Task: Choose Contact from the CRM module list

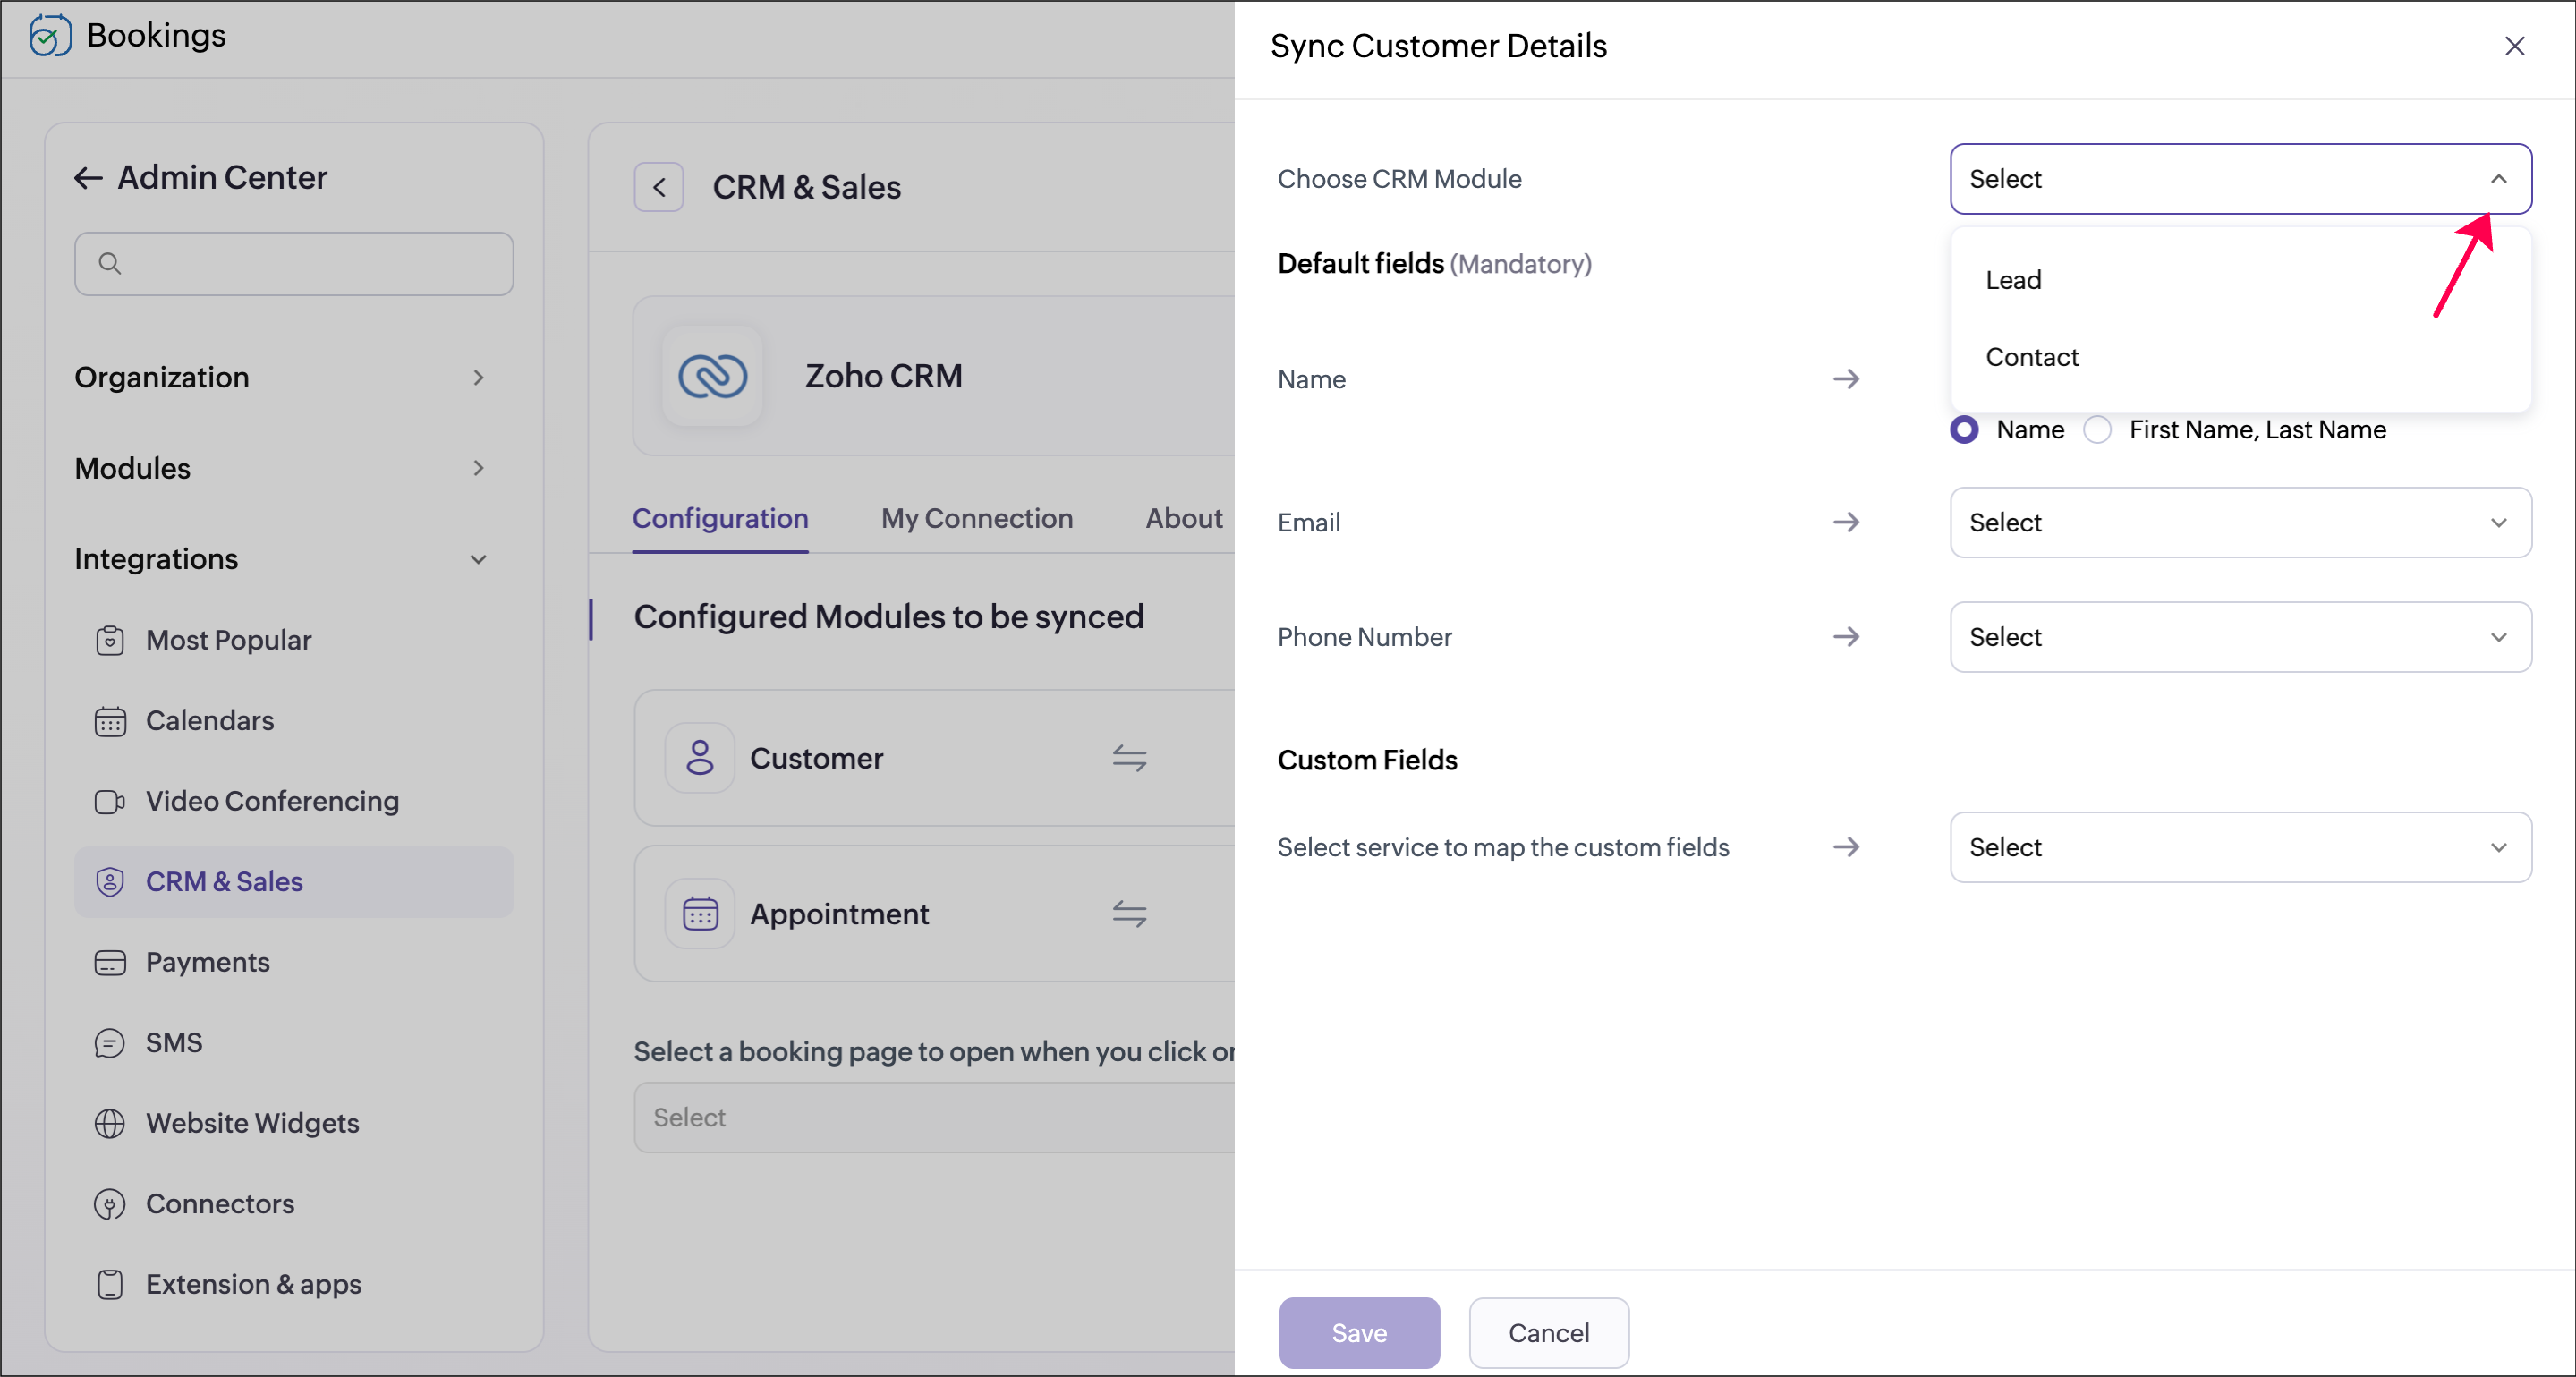Action: click(x=2032, y=357)
